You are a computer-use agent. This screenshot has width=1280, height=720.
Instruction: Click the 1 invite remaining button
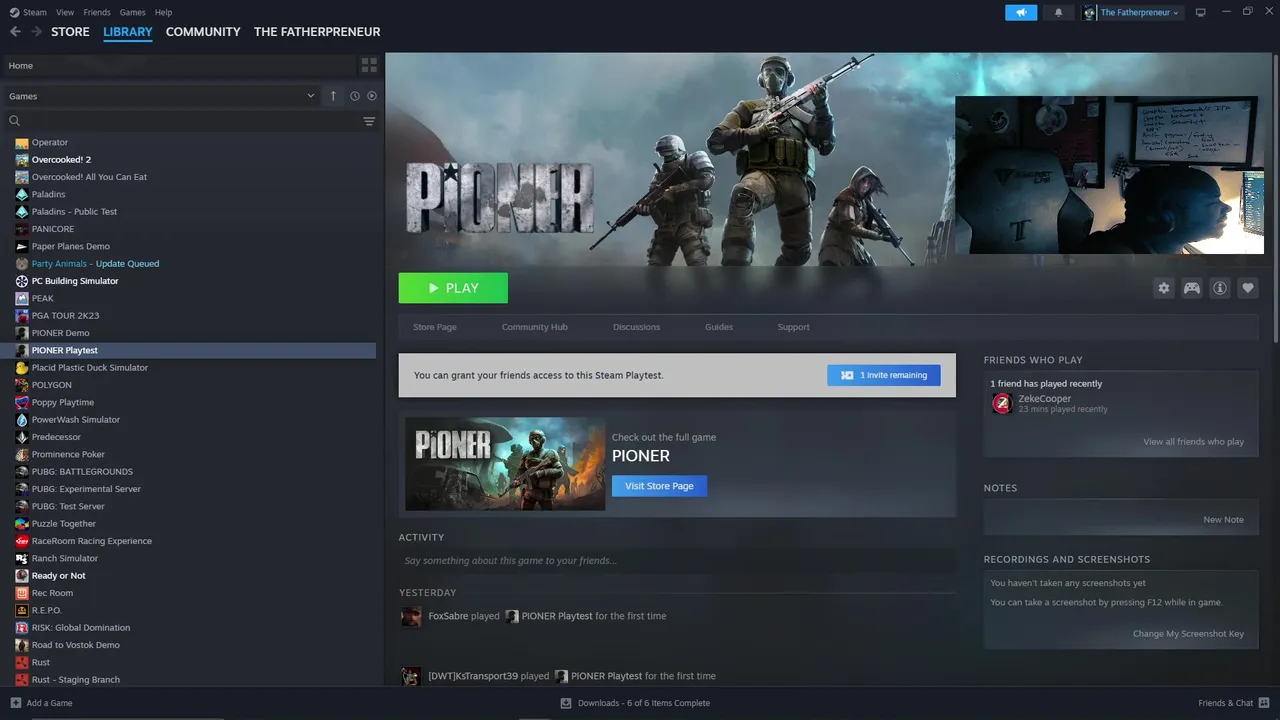(884, 375)
